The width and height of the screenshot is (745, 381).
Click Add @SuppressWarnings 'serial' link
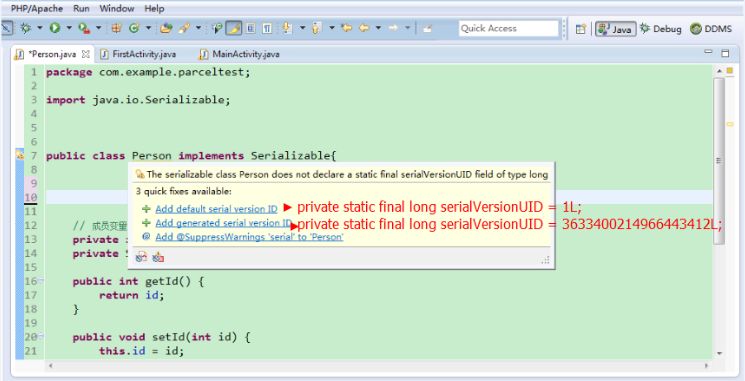(249, 237)
